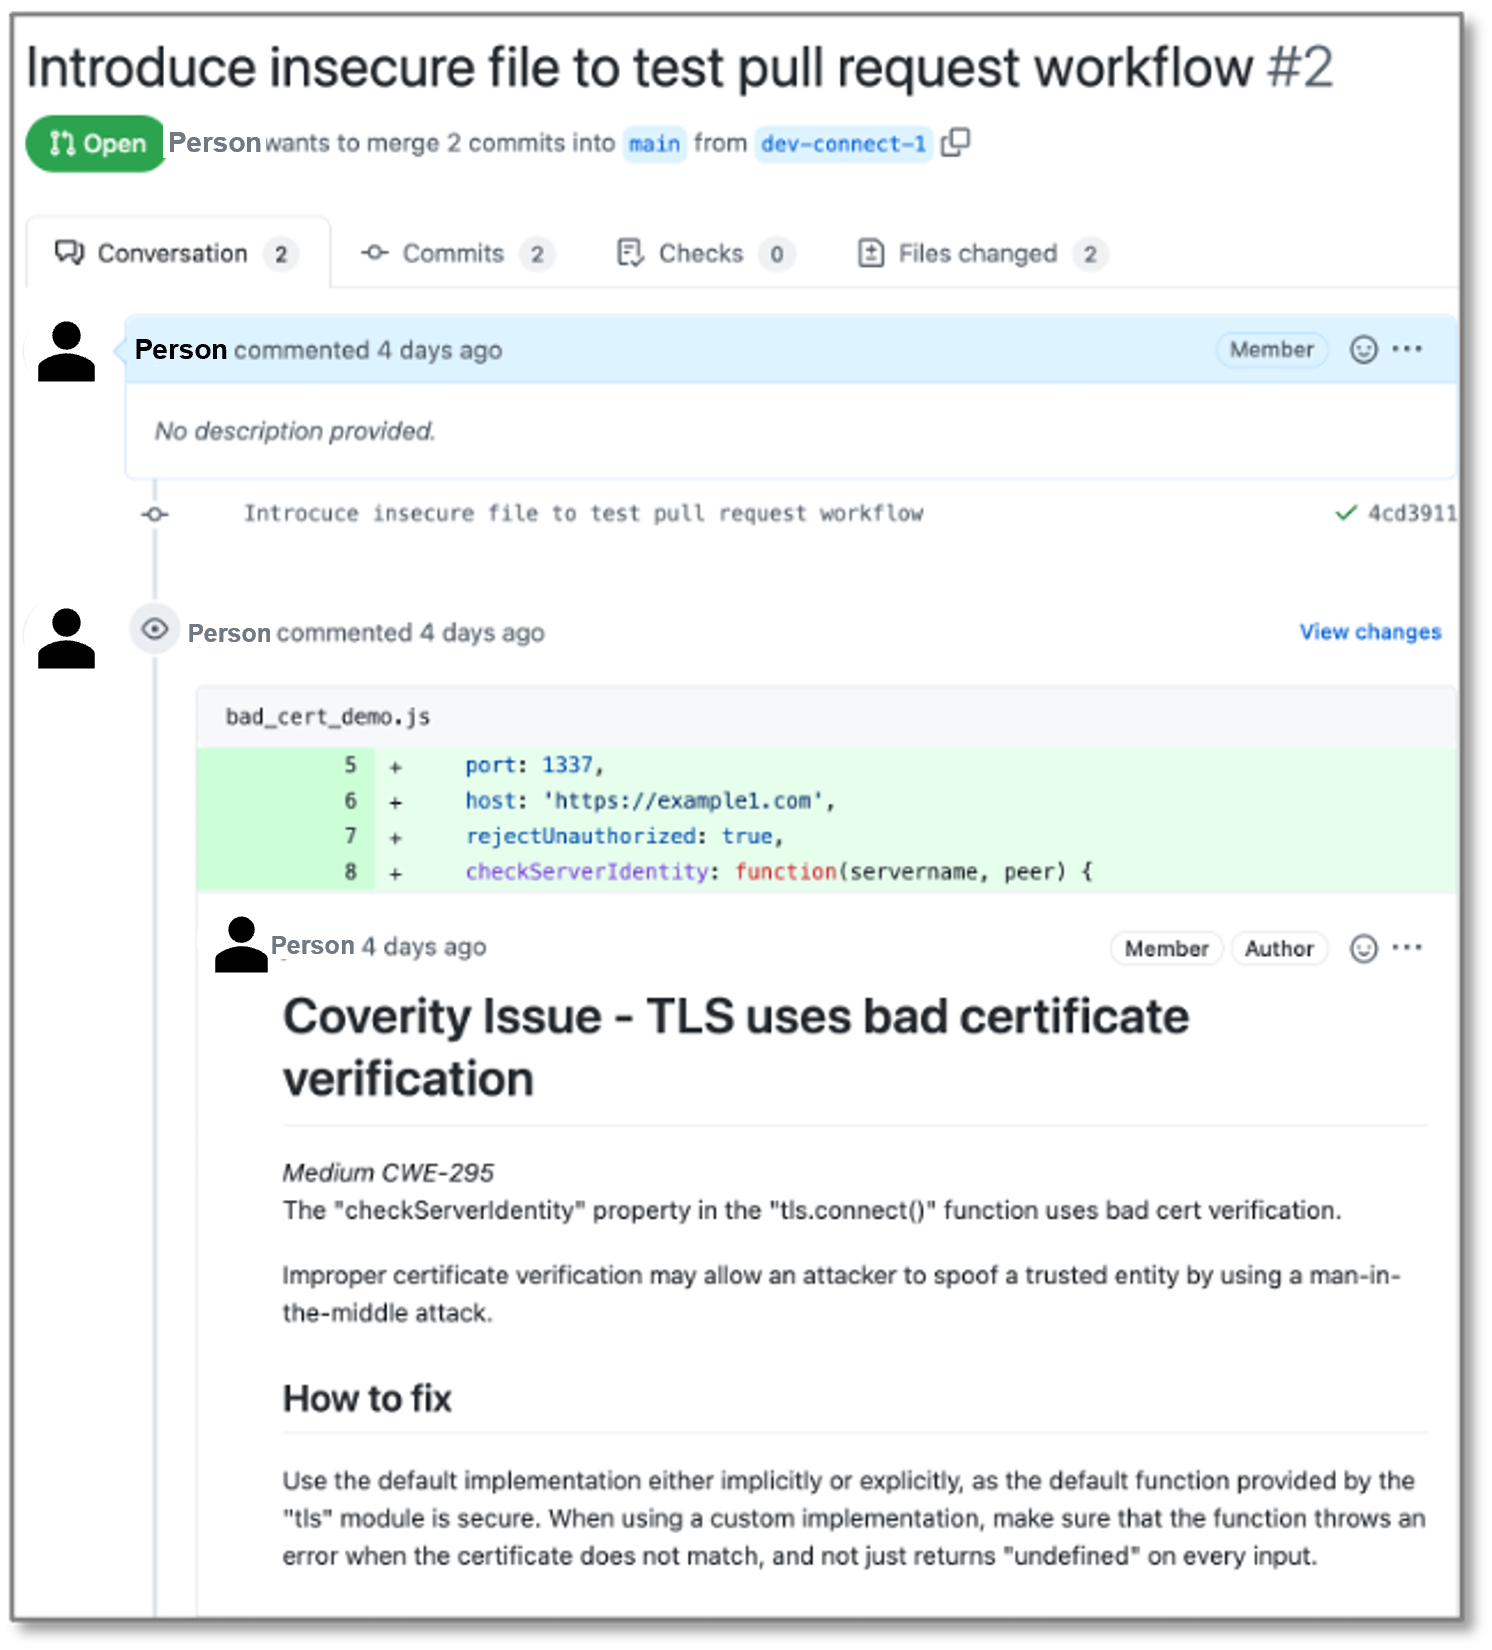Screen dimensions: 1492x1650
Task: Click the speech bubble icon beside Conversation
Action: [x=68, y=253]
